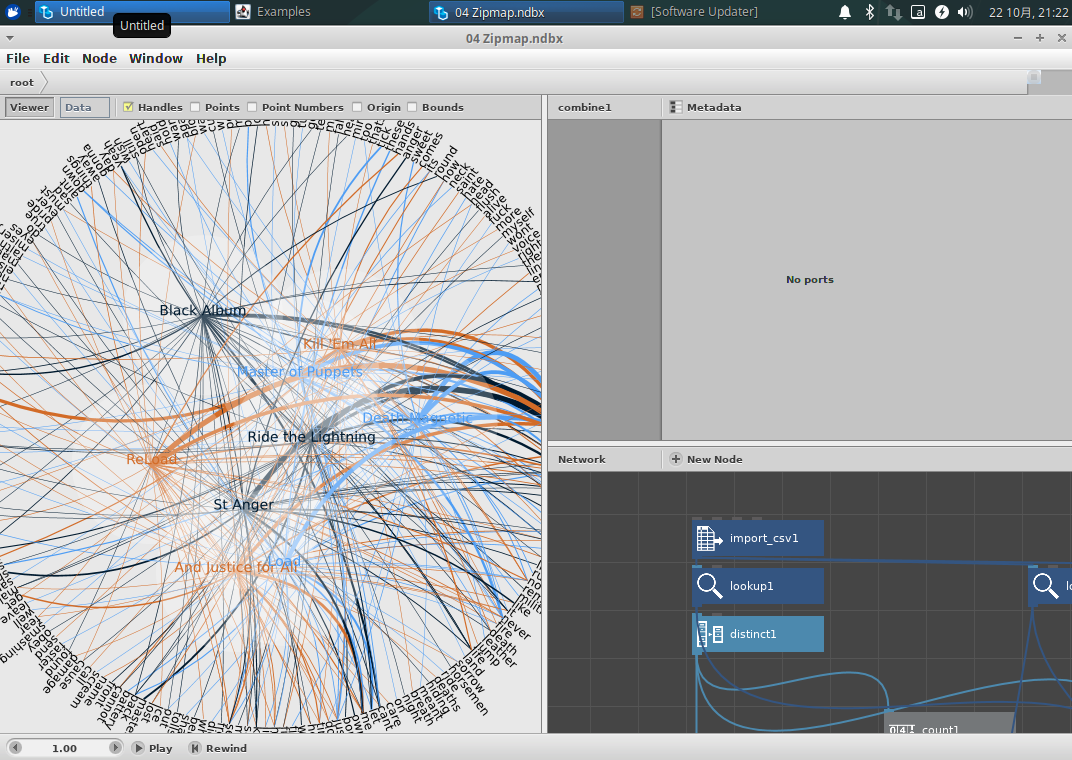The image size is (1072, 760).
Task: Select the distinct1 node icon
Action: click(x=709, y=634)
